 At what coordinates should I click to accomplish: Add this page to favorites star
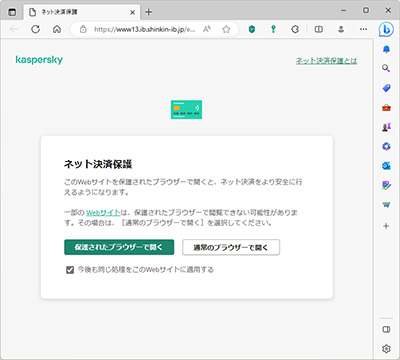click(x=226, y=29)
